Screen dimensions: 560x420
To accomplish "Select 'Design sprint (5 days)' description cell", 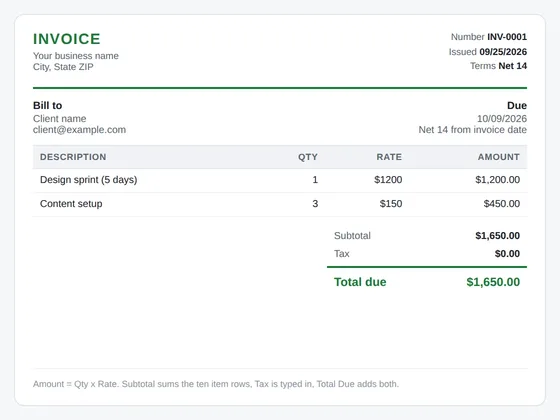I will (89, 180).
